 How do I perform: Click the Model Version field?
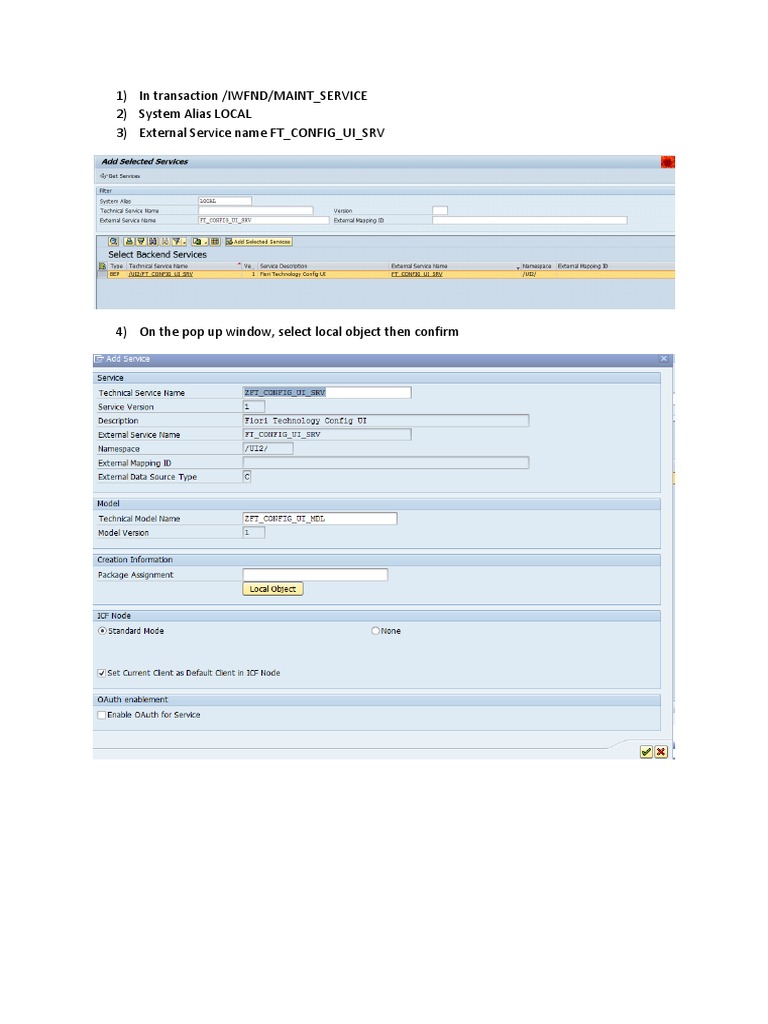254,532
